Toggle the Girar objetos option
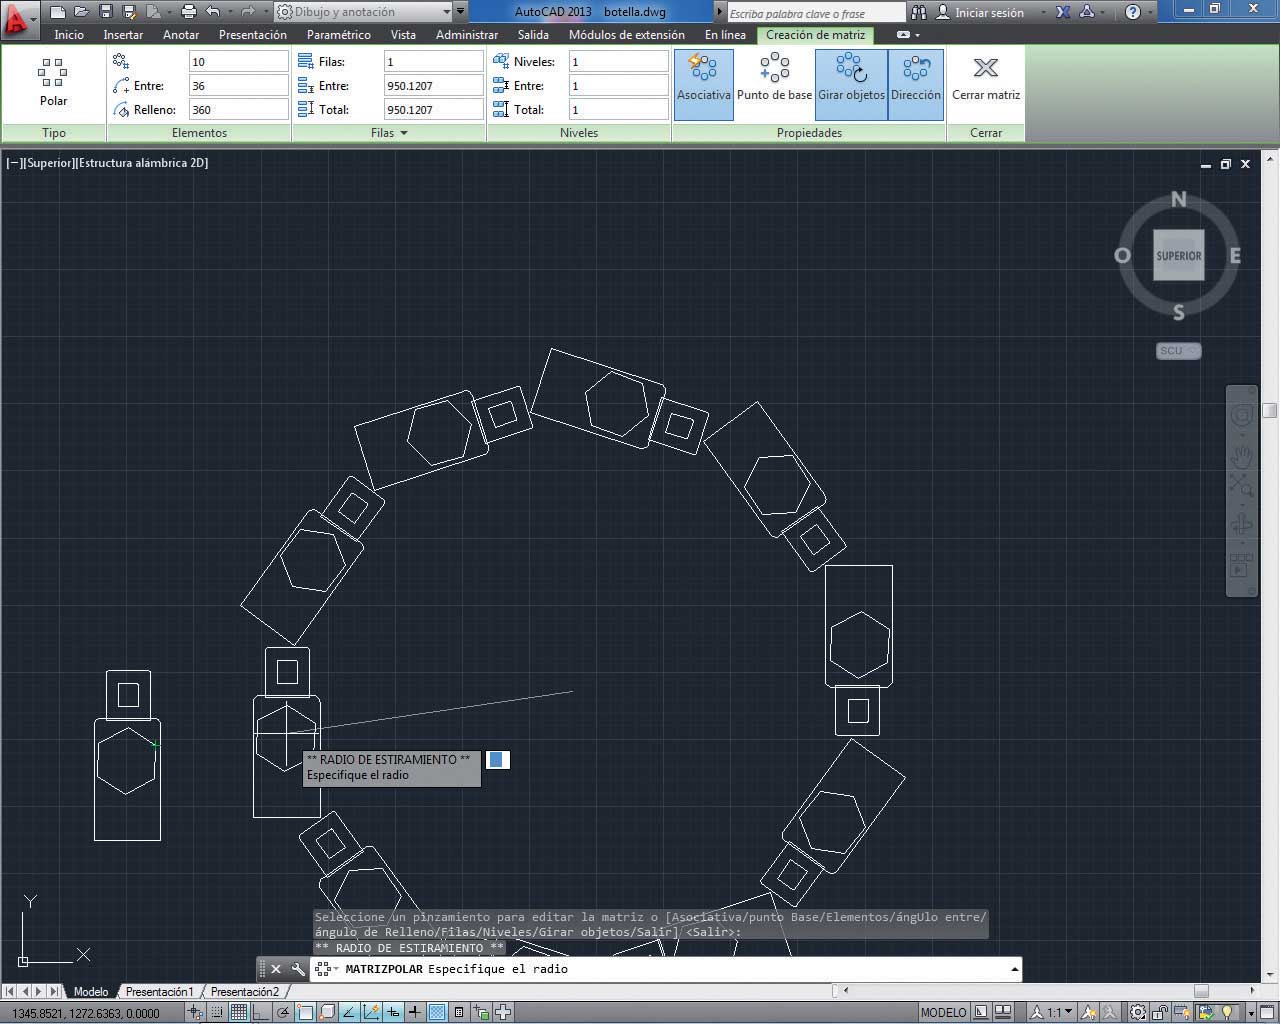Screen dimensions: 1280x1024 (x=851, y=80)
